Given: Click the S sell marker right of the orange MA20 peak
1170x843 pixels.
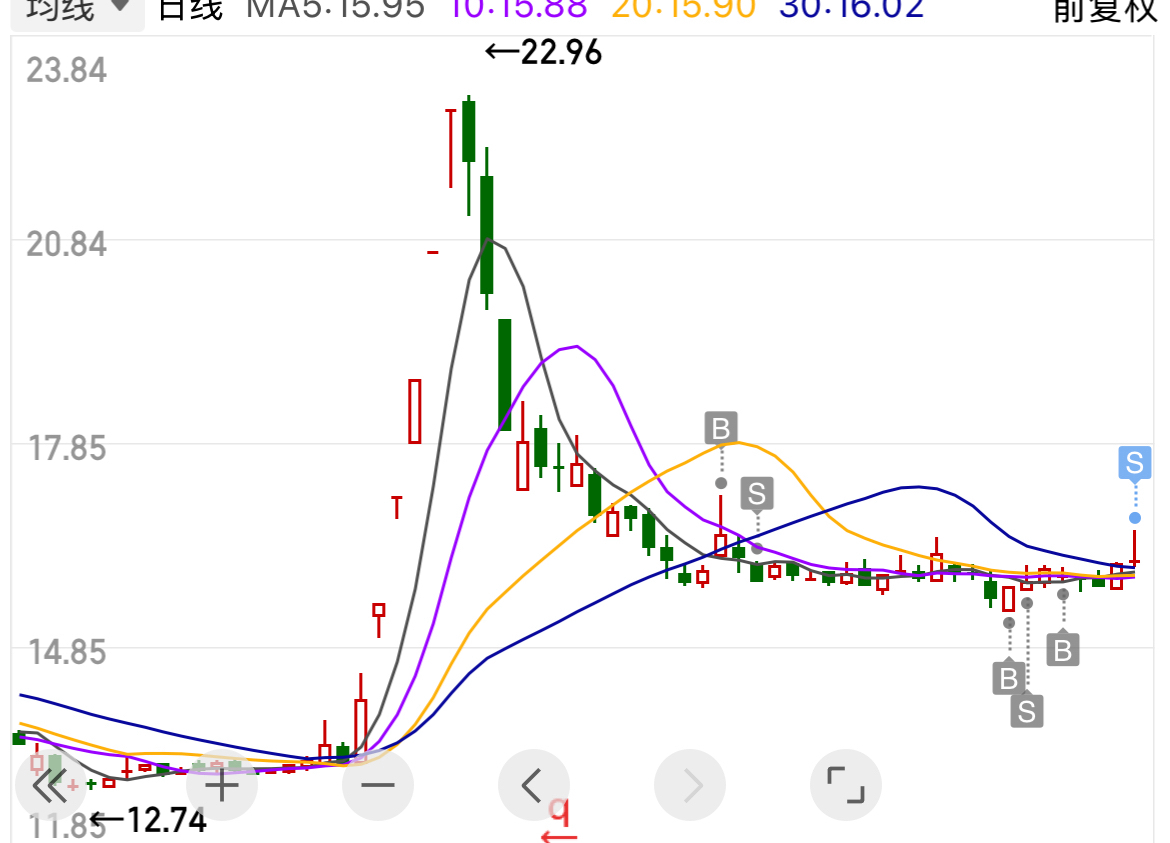Looking at the screenshot, I should click(757, 494).
